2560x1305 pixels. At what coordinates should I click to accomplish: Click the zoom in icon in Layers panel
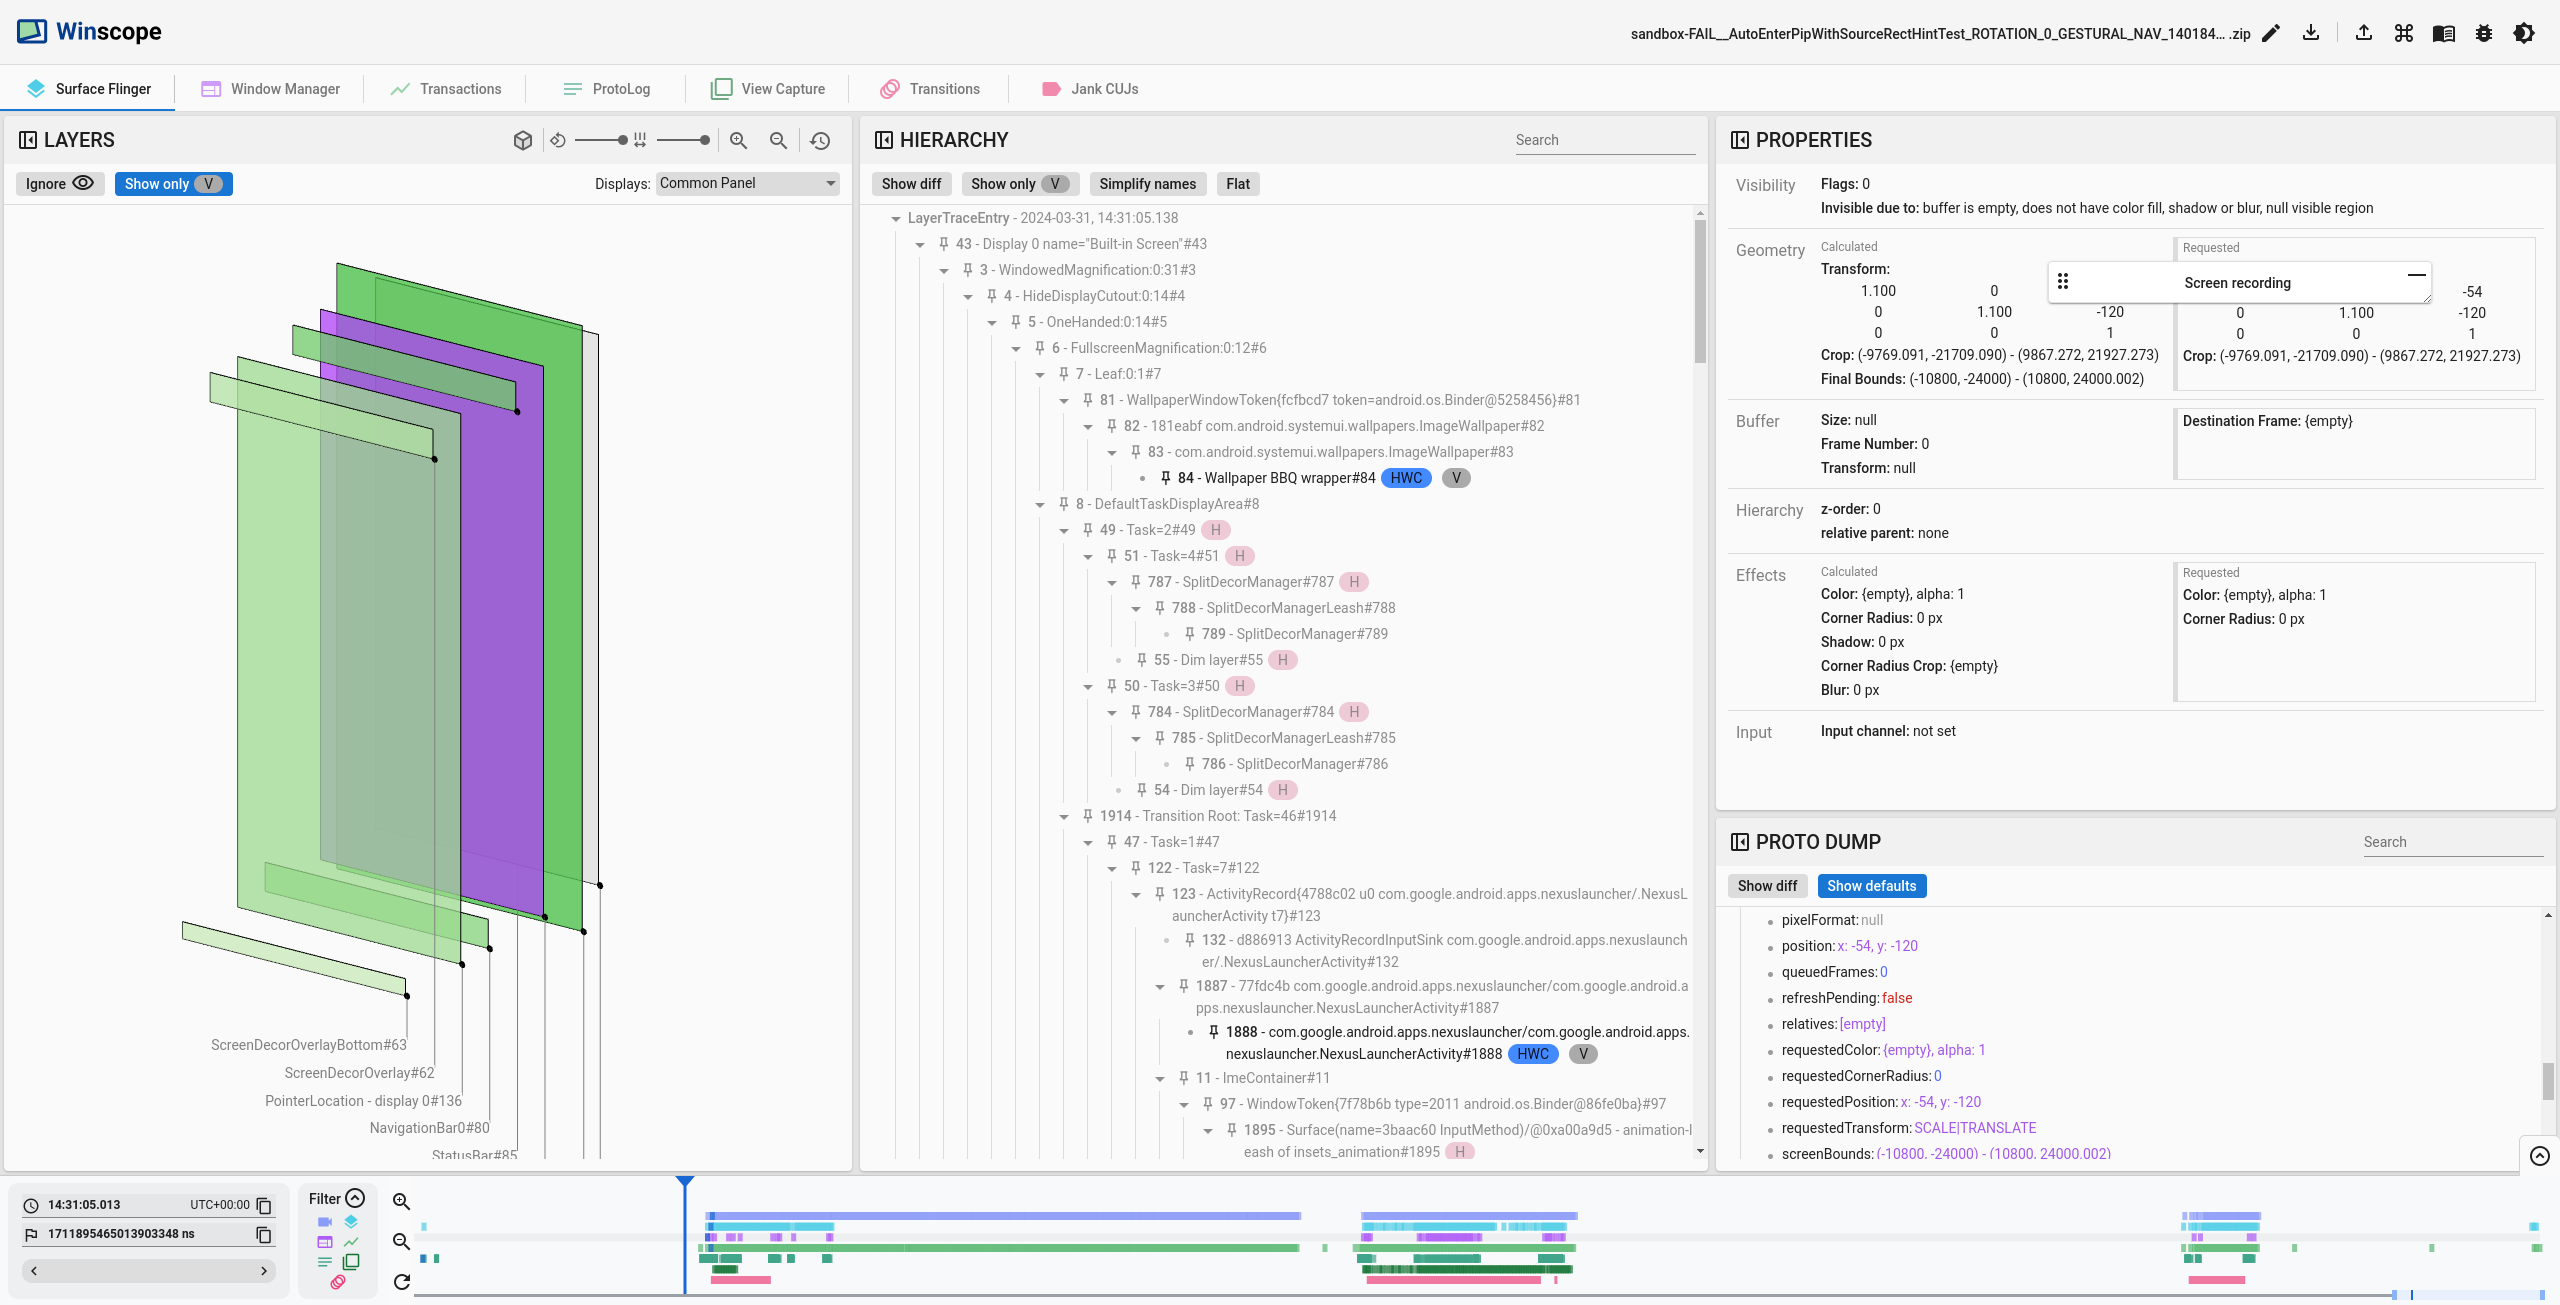[737, 140]
